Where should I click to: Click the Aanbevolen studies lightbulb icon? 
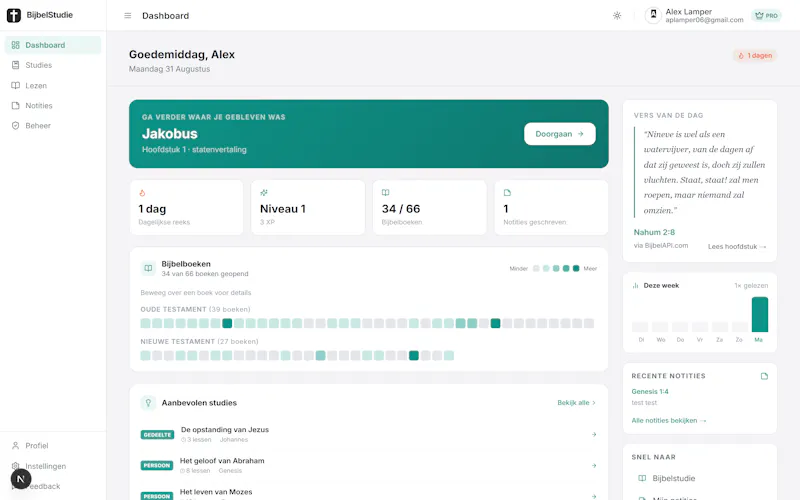coord(148,403)
